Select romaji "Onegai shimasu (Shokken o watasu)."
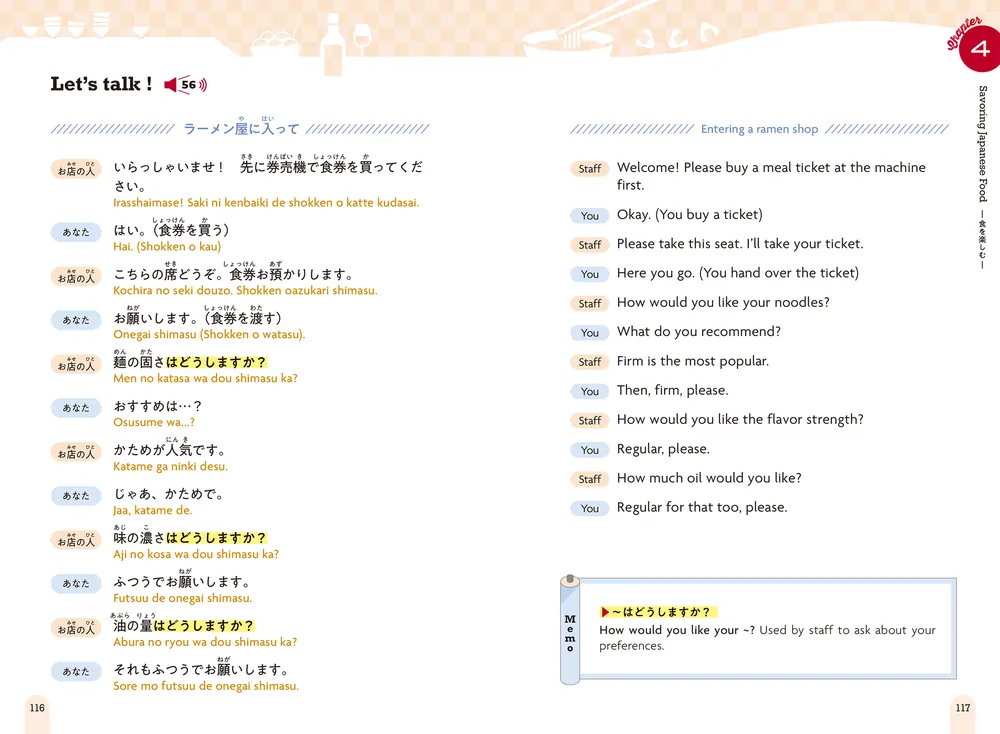Screen dimensions: 1000x734 coord(209,335)
